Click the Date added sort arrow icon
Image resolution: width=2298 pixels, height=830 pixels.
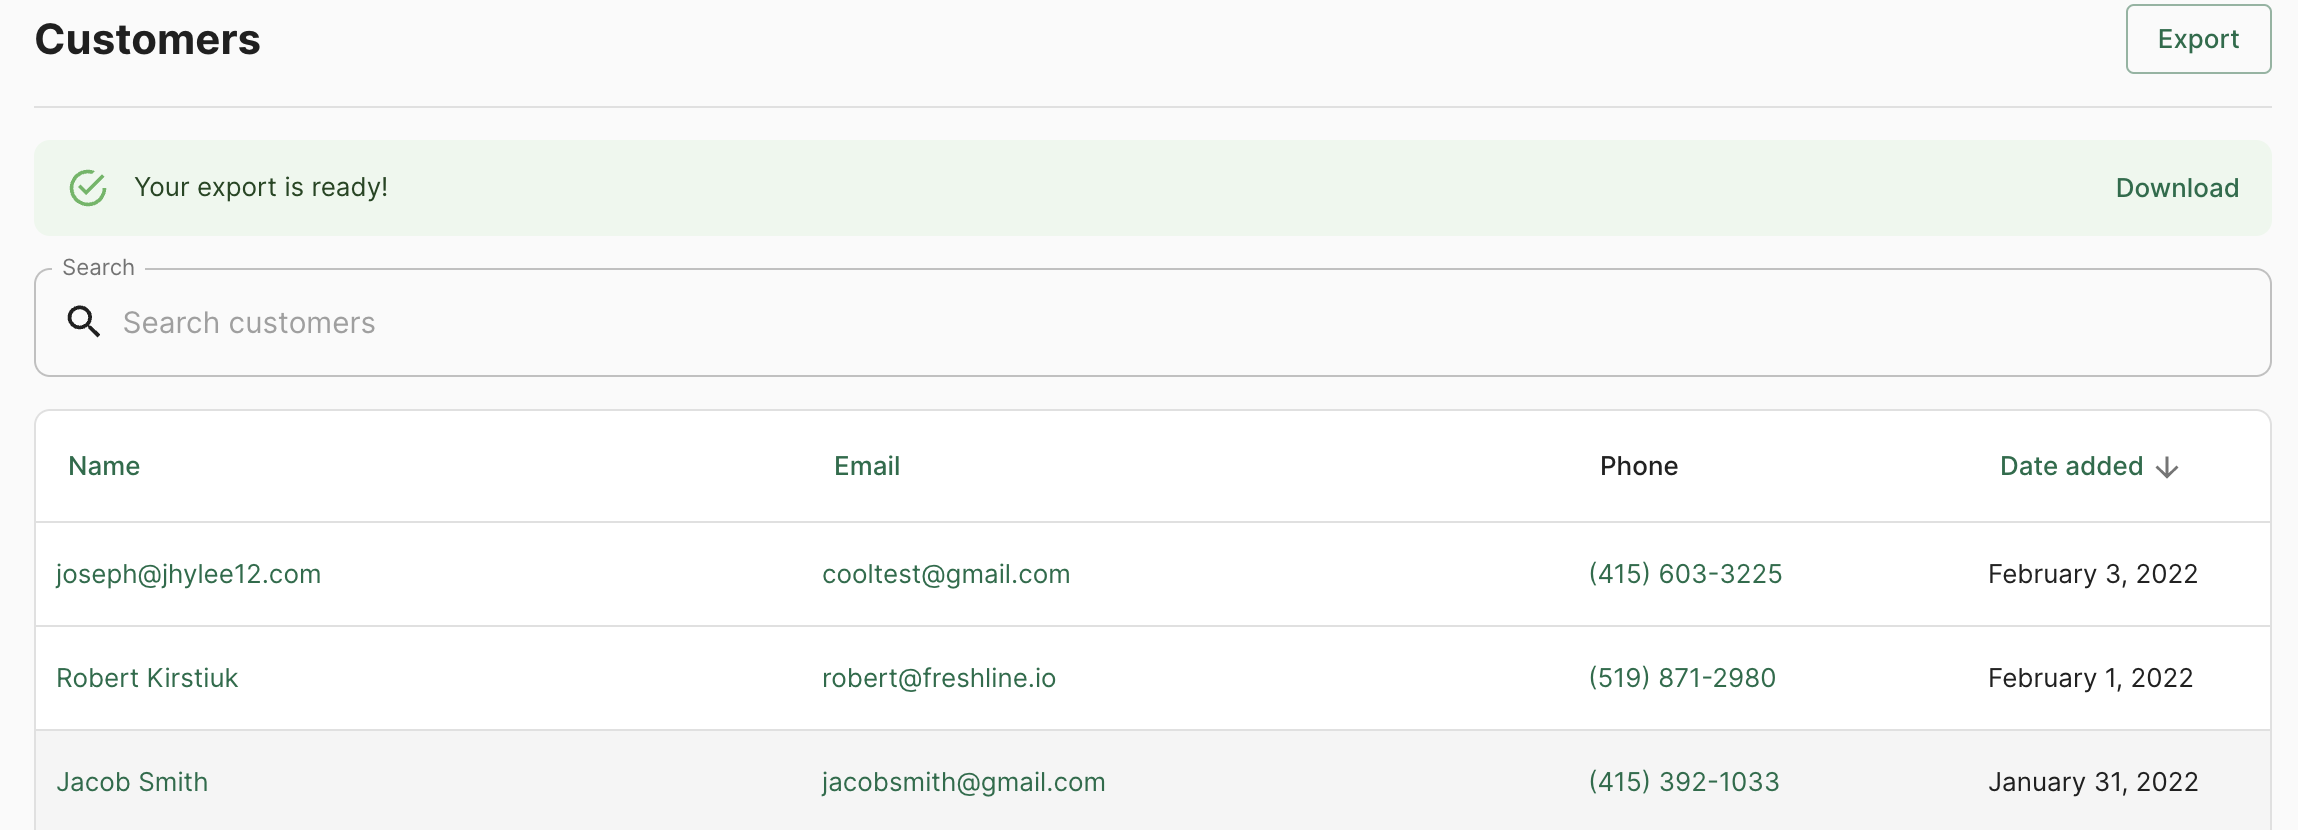[x=2167, y=467]
